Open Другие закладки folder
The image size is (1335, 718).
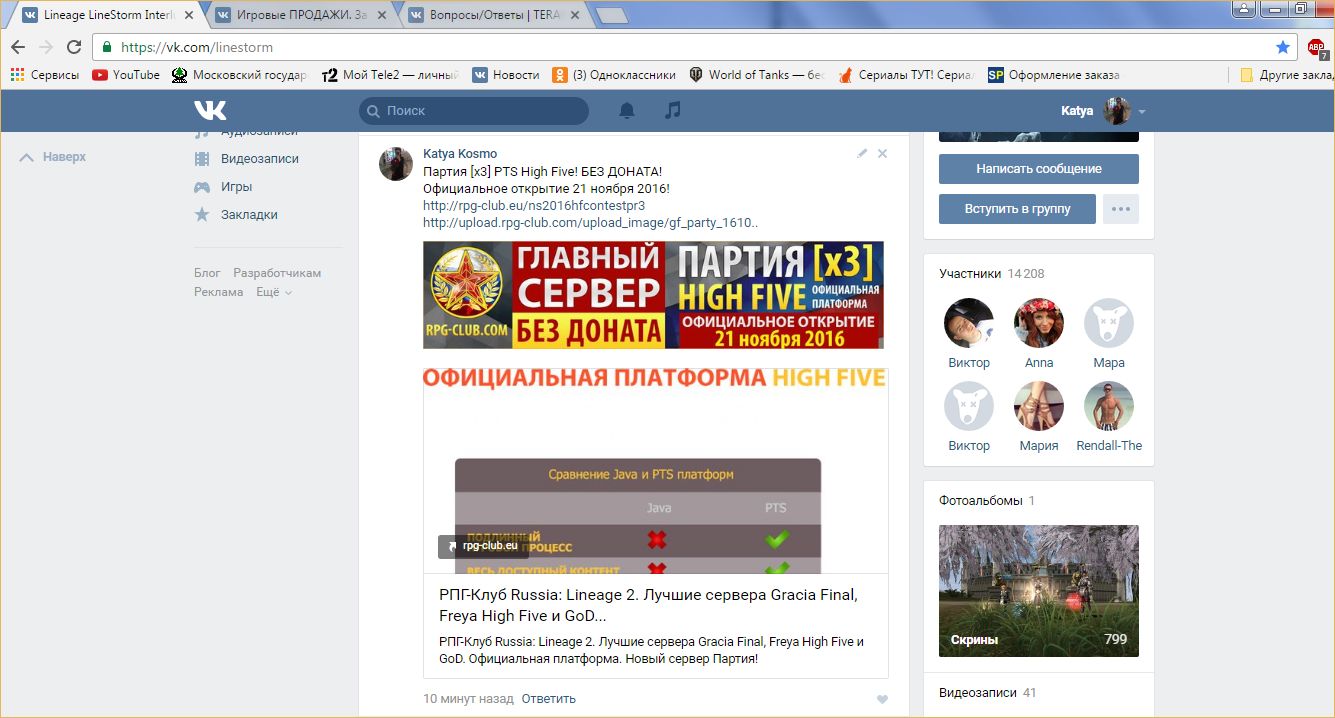click(1285, 74)
